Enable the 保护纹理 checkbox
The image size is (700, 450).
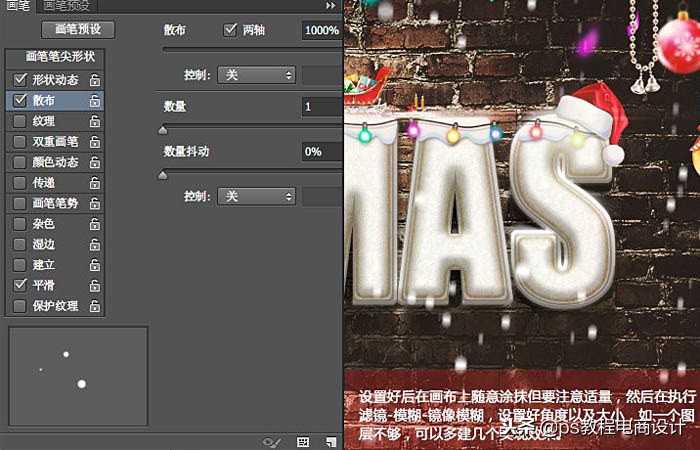pos(20,306)
